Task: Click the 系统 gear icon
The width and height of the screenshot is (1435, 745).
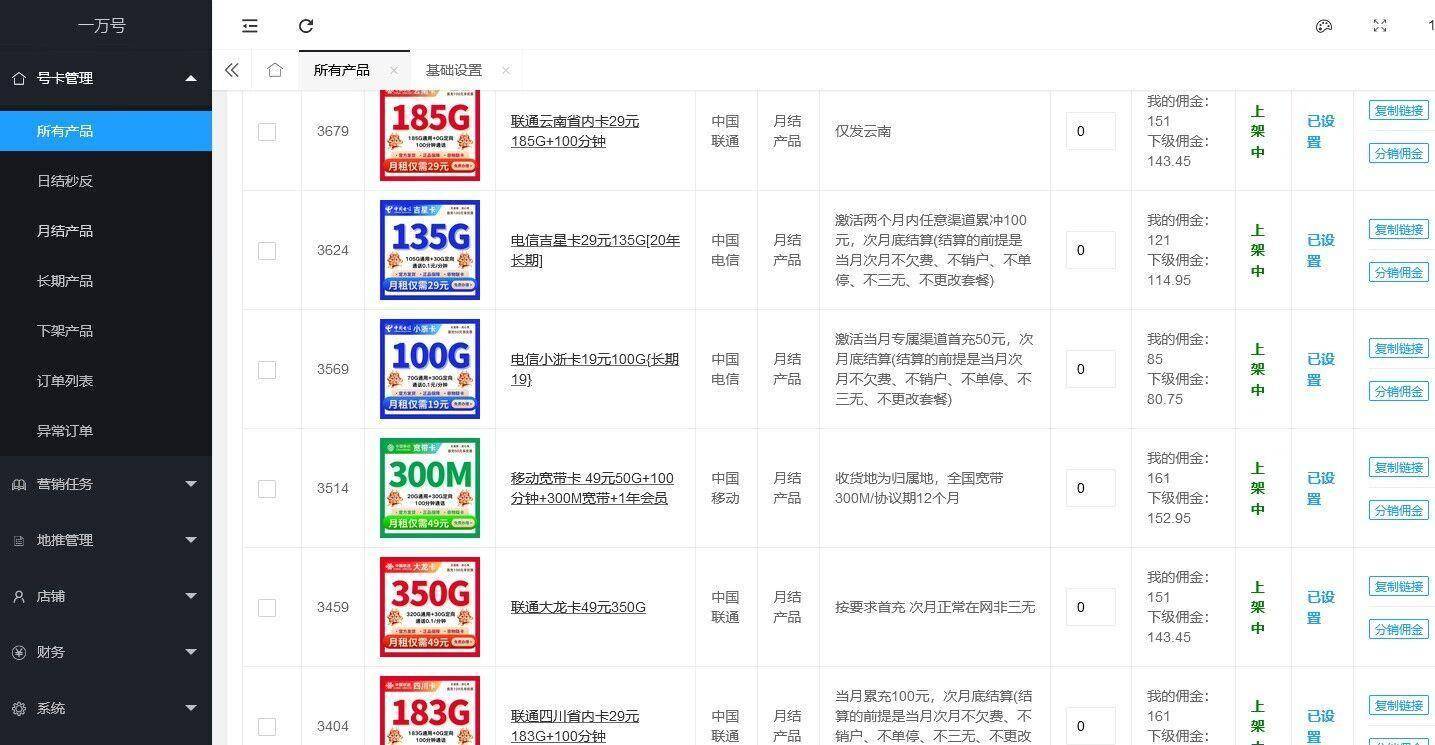Action: click(x=19, y=708)
